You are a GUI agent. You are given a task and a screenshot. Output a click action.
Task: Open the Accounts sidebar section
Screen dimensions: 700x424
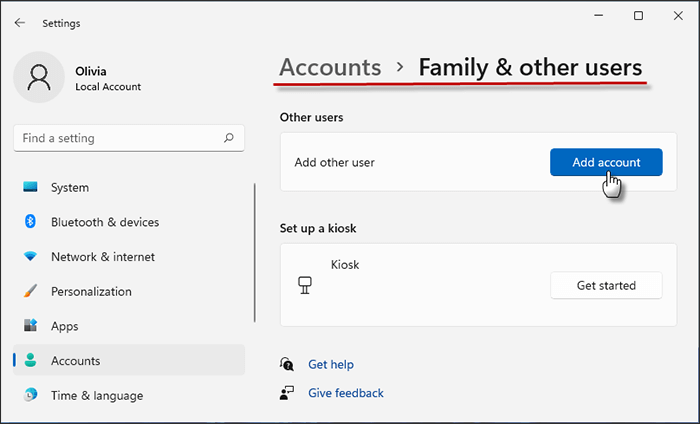[76, 361]
